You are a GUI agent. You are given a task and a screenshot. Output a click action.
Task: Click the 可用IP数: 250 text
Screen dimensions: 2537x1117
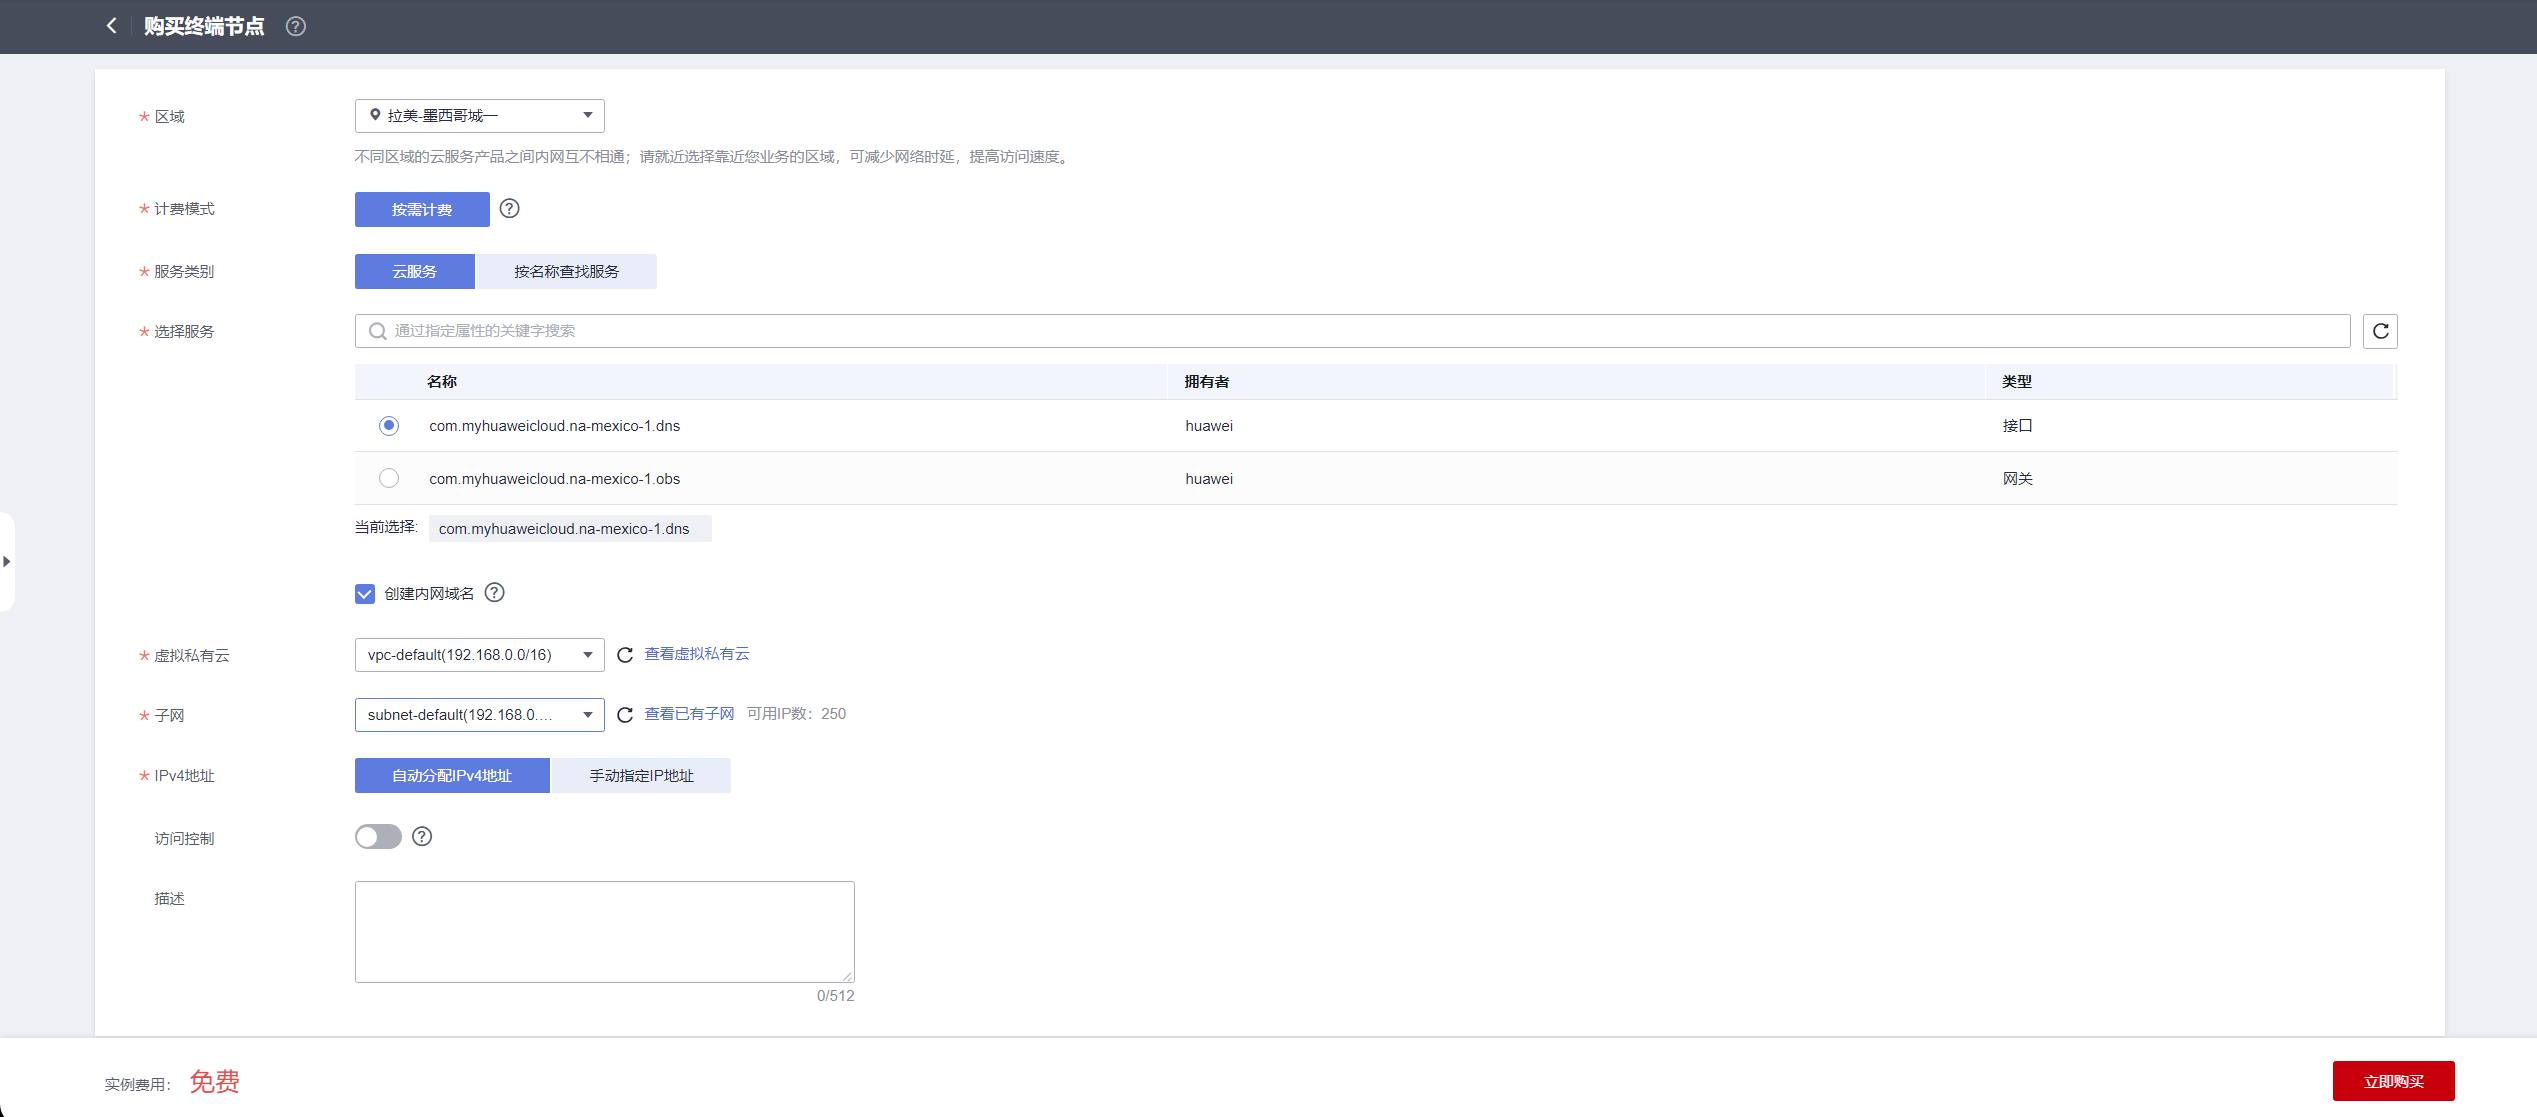(x=796, y=714)
